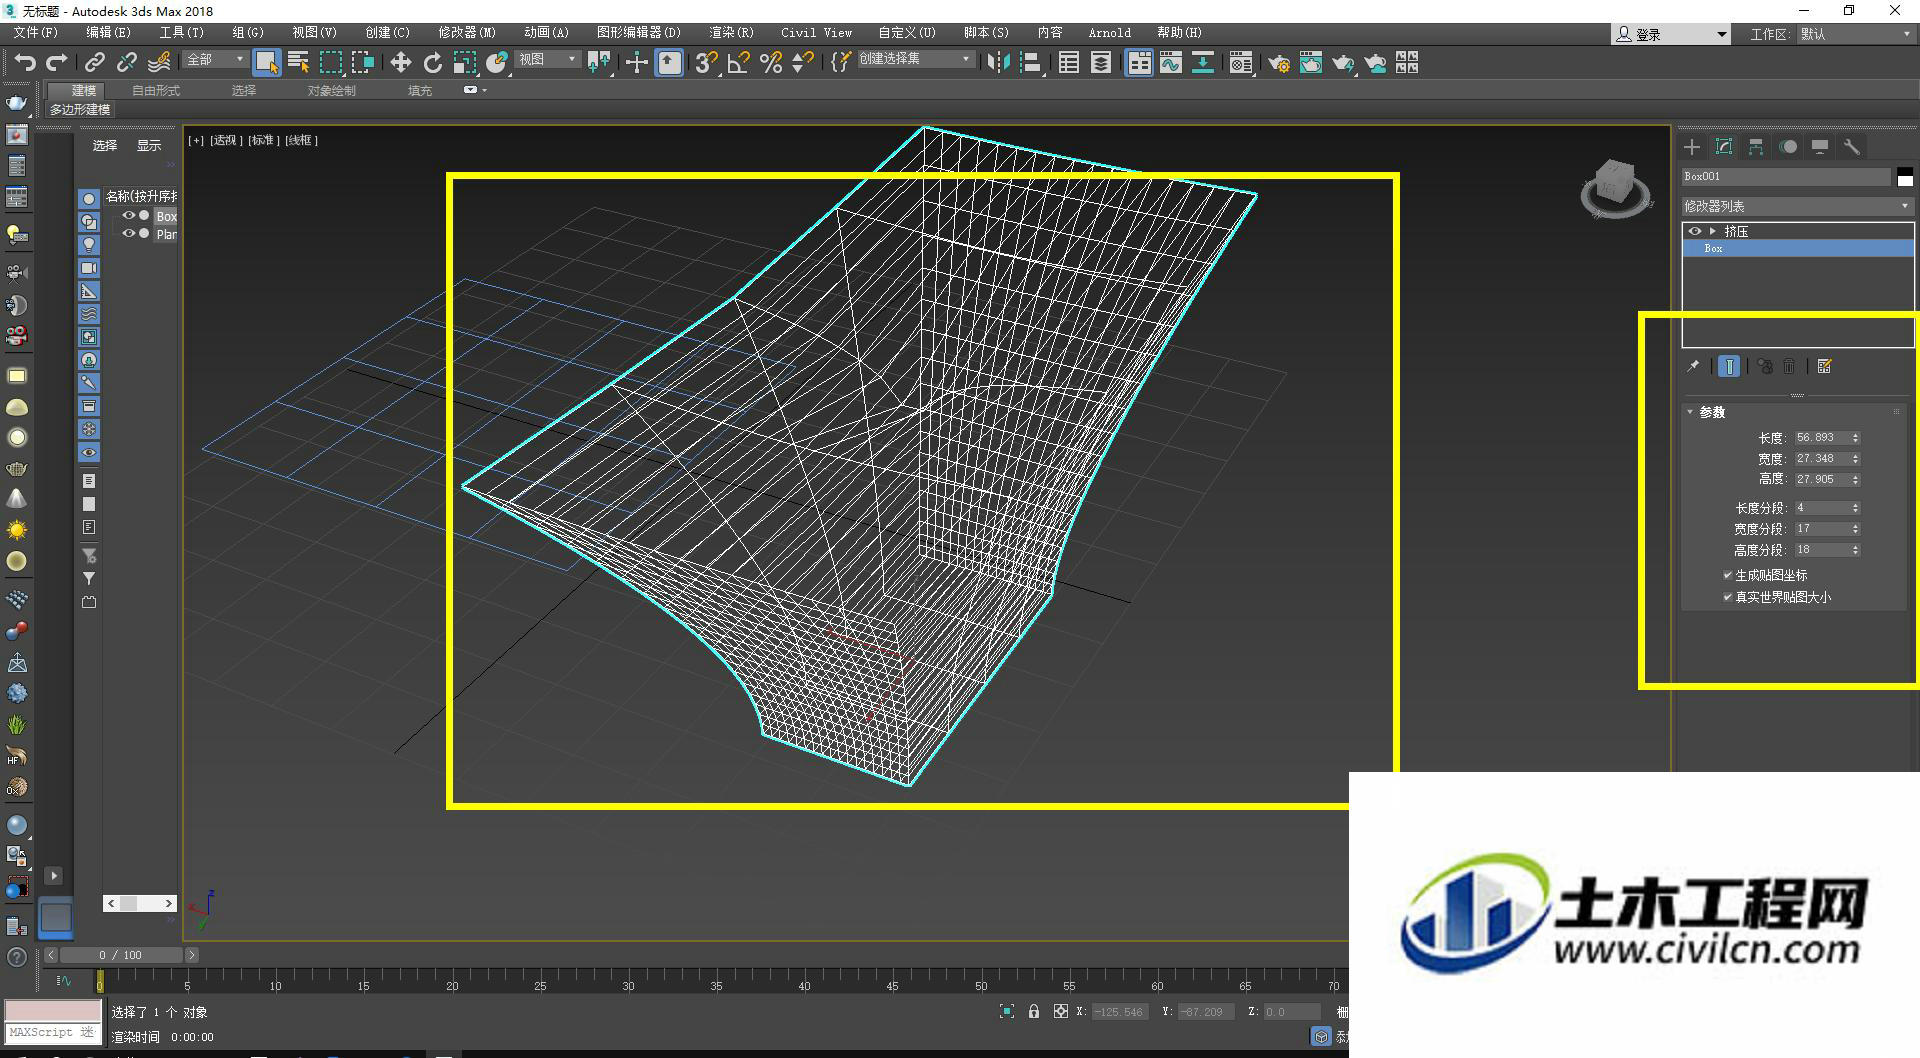Open the Curve Editor icon

click(x=1171, y=63)
